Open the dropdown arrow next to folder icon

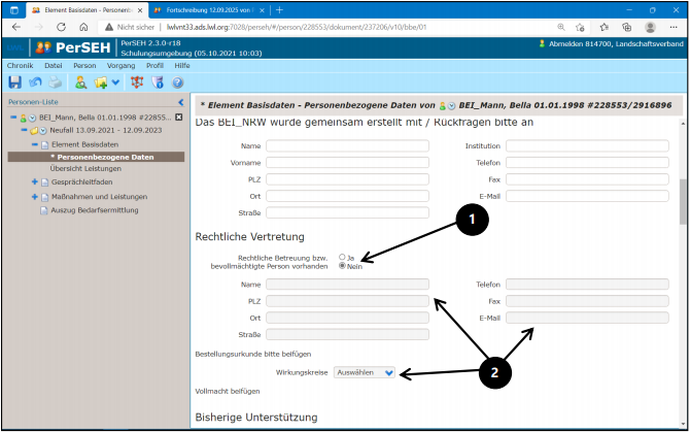click(115, 82)
